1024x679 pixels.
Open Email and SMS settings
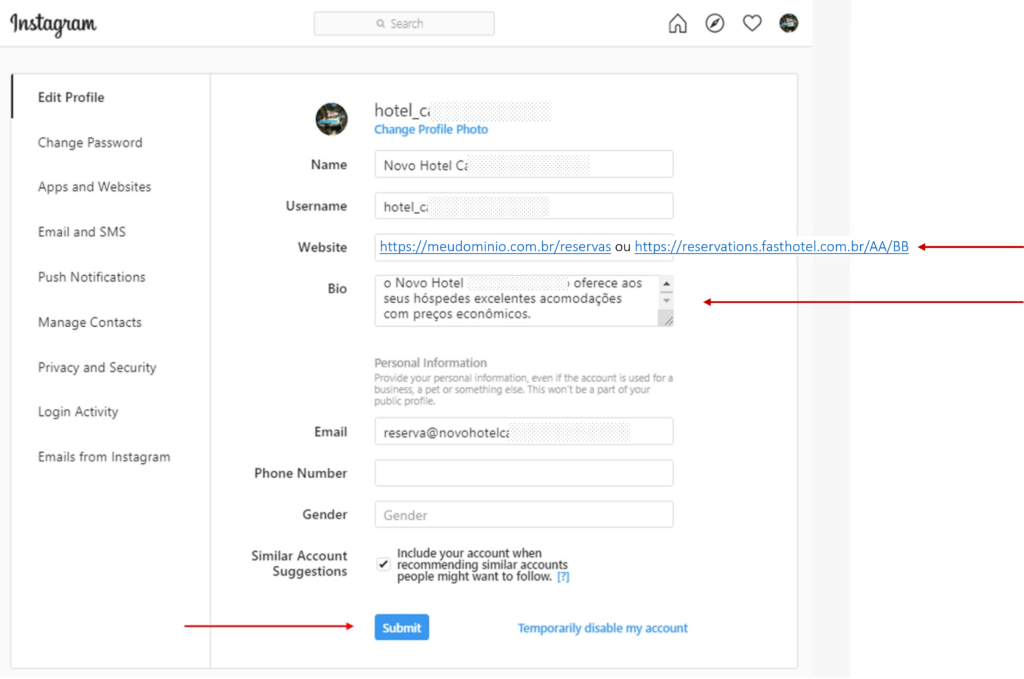click(x=82, y=232)
